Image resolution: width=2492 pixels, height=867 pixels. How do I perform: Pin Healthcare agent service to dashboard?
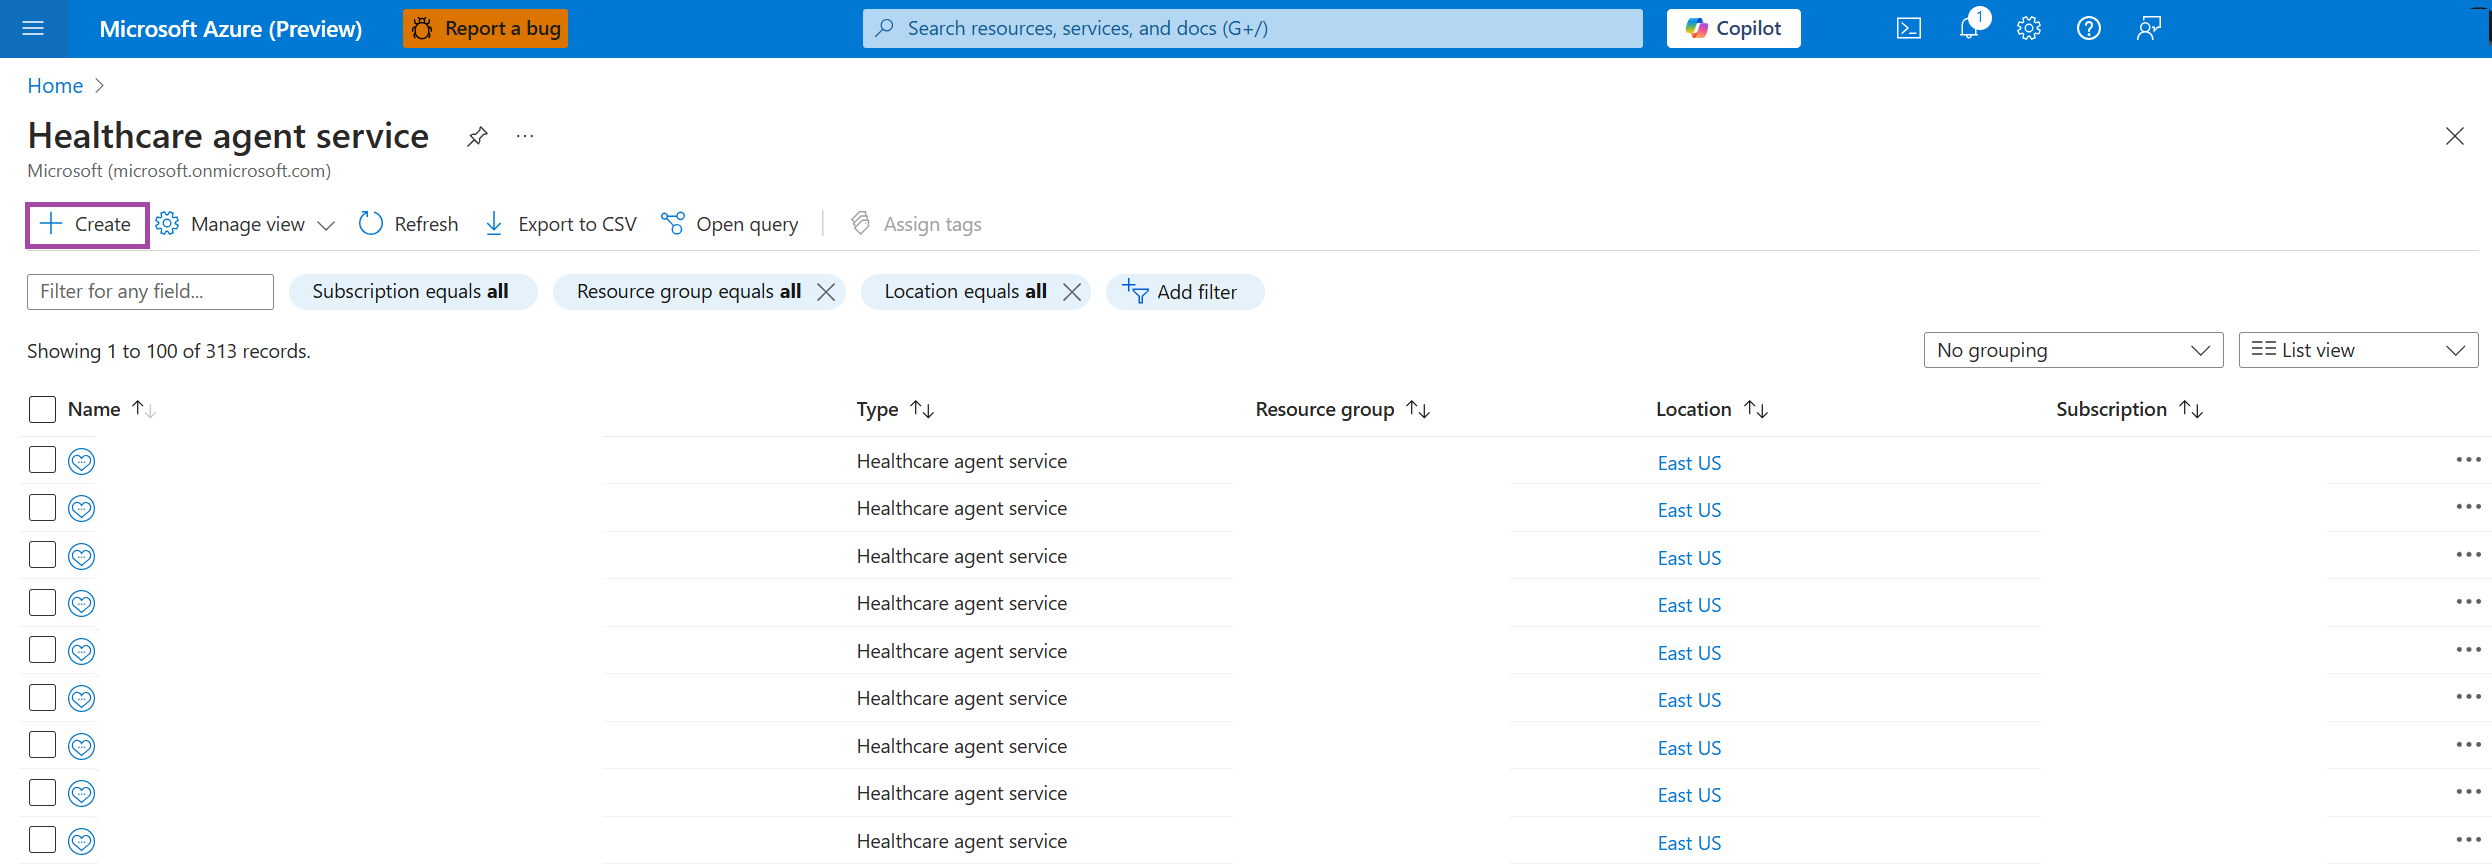pyautogui.click(x=477, y=136)
